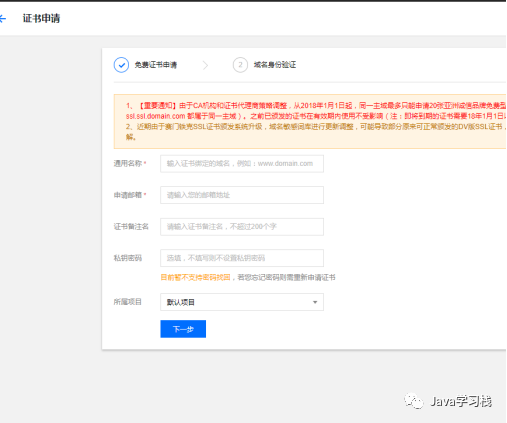Image resolution: width=507 pixels, height=423 pixels.
Task: Click the ssl.ssl.domain.com text in notice
Action: (155, 116)
